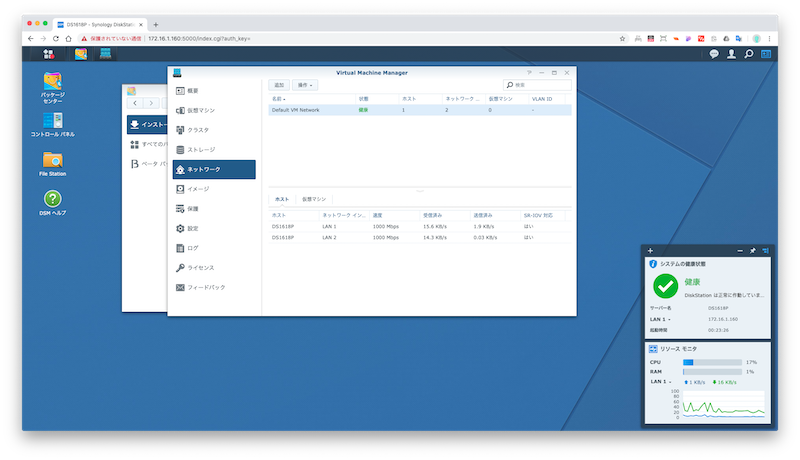The height and width of the screenshot is (460, 800).
Task: Click system health shield info icon
Action: (x=653, y=264)
